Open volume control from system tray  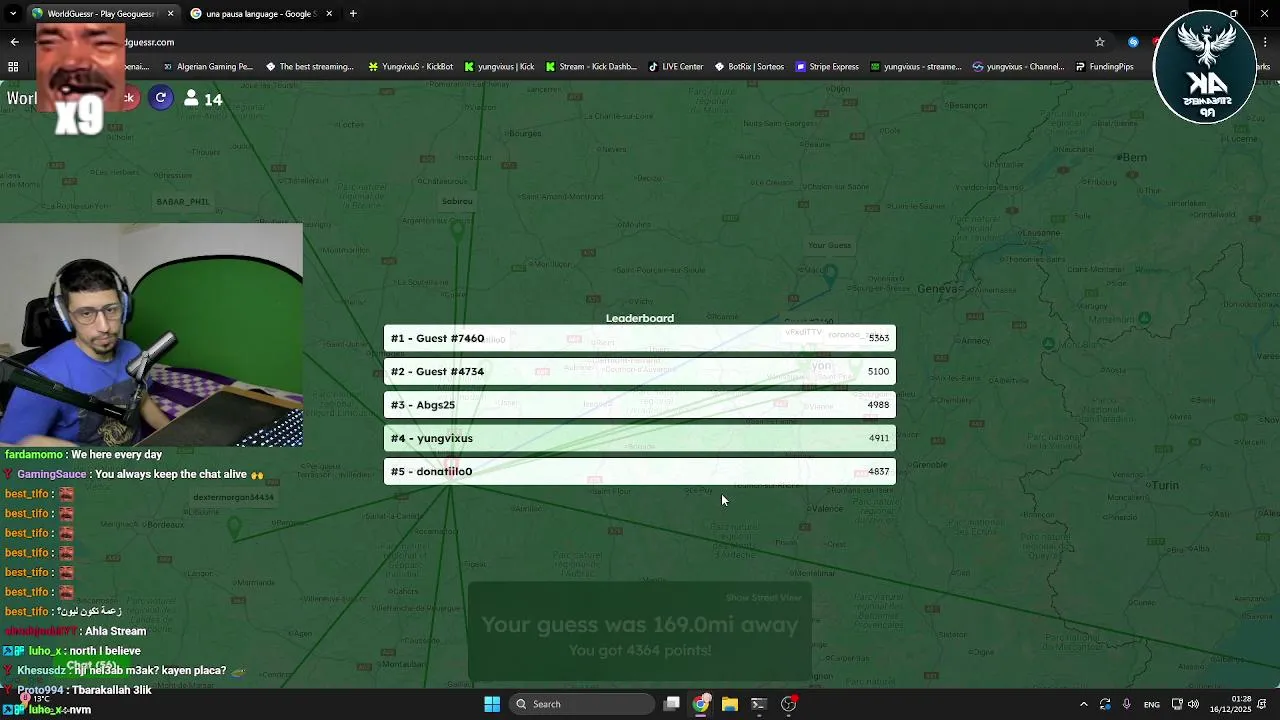pyautogui.click(x=1193, y=704)
